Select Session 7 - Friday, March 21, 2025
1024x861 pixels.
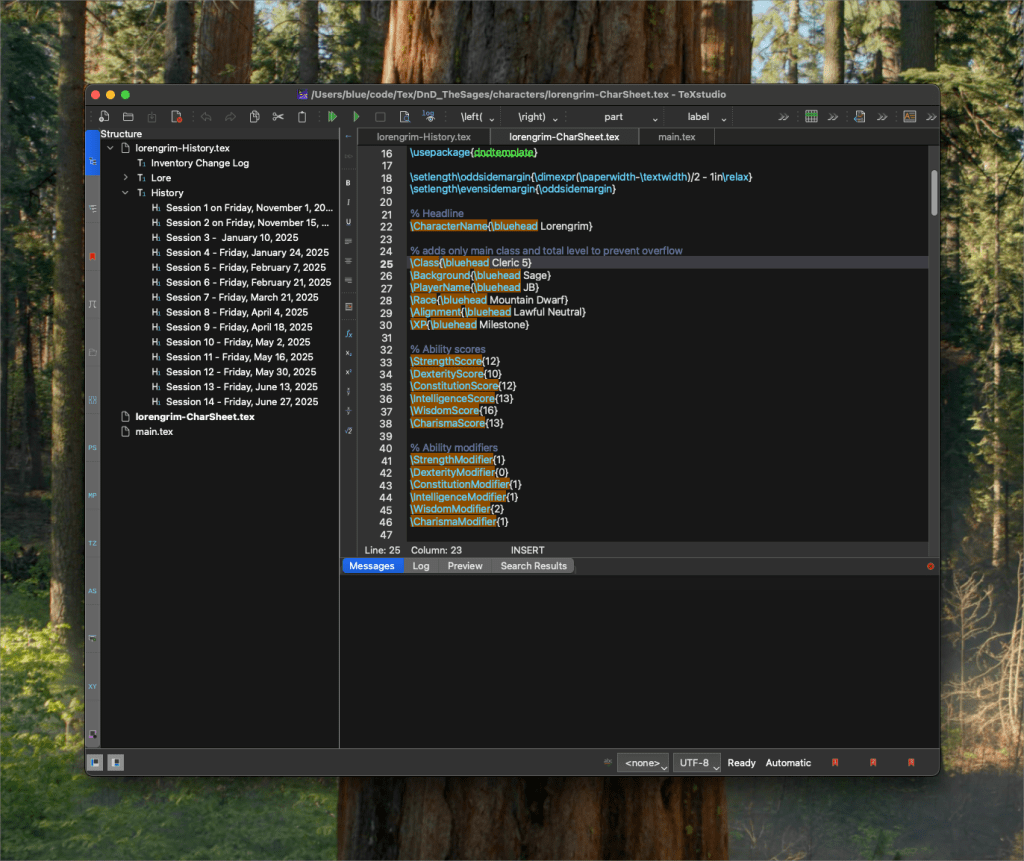242,297
